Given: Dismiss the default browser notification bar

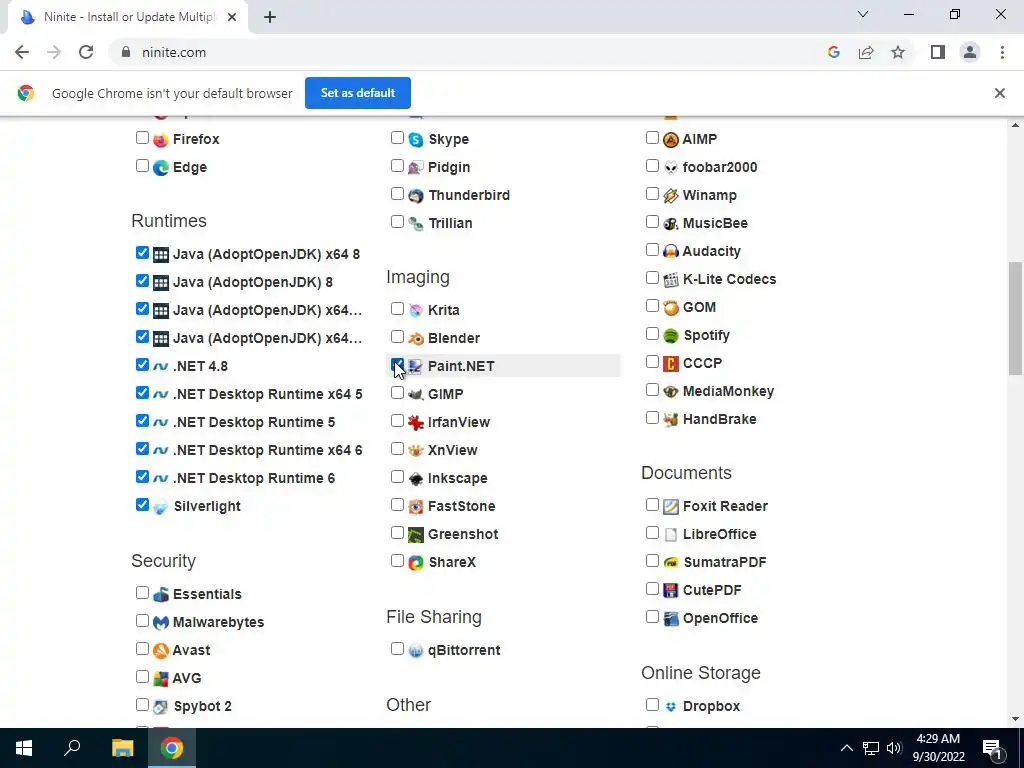Looking at the screenshot, I should tap(1000, 93).
